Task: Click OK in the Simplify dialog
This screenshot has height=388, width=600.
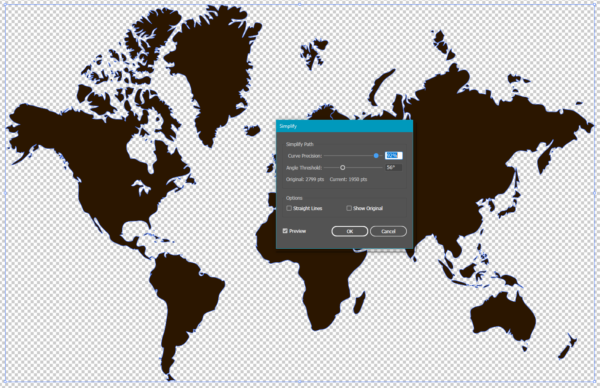Action: (x=349, y=231)
